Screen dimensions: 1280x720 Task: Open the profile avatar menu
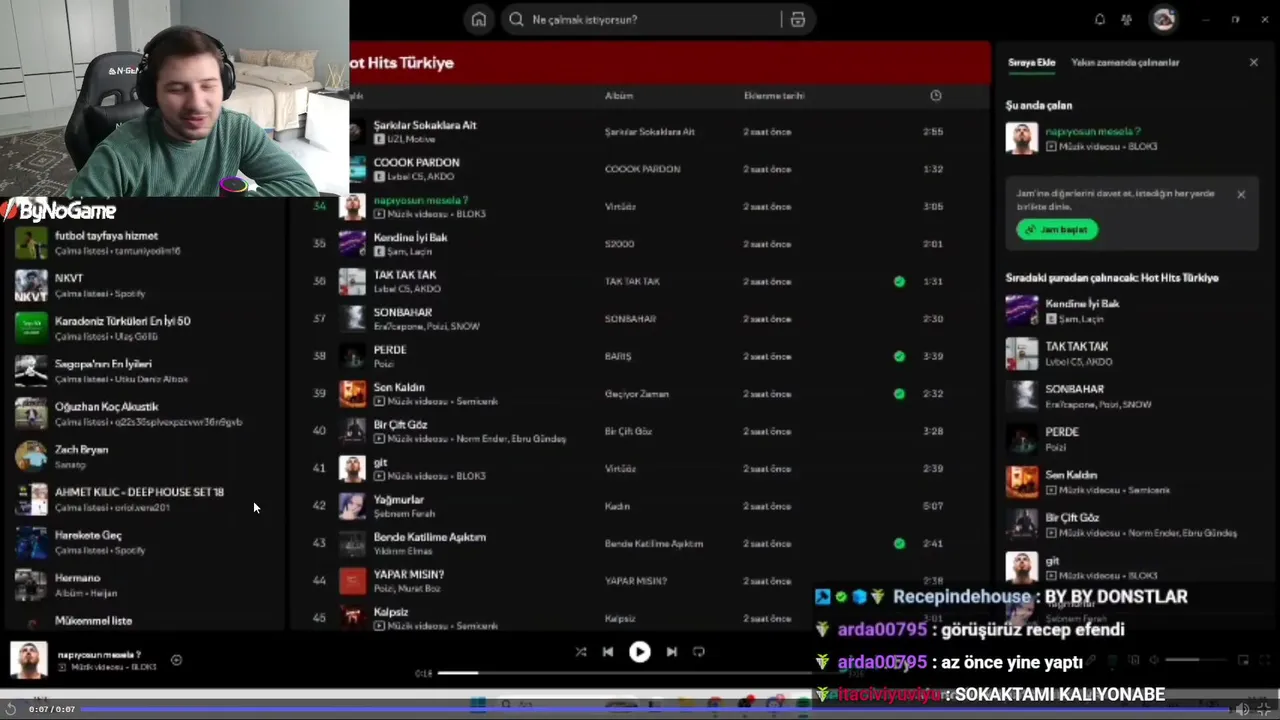tap(1163, 19)
